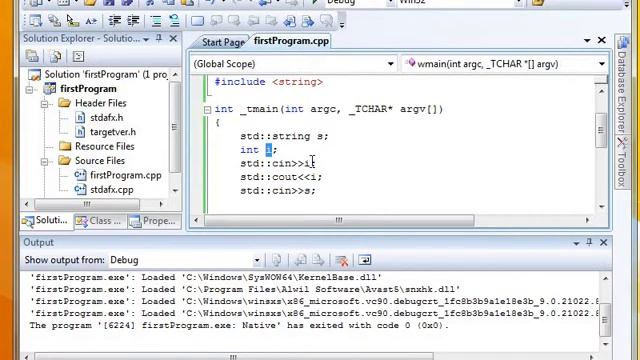Collapse the firstProgram project node
The image size is (640, 360).
point(30,89)
